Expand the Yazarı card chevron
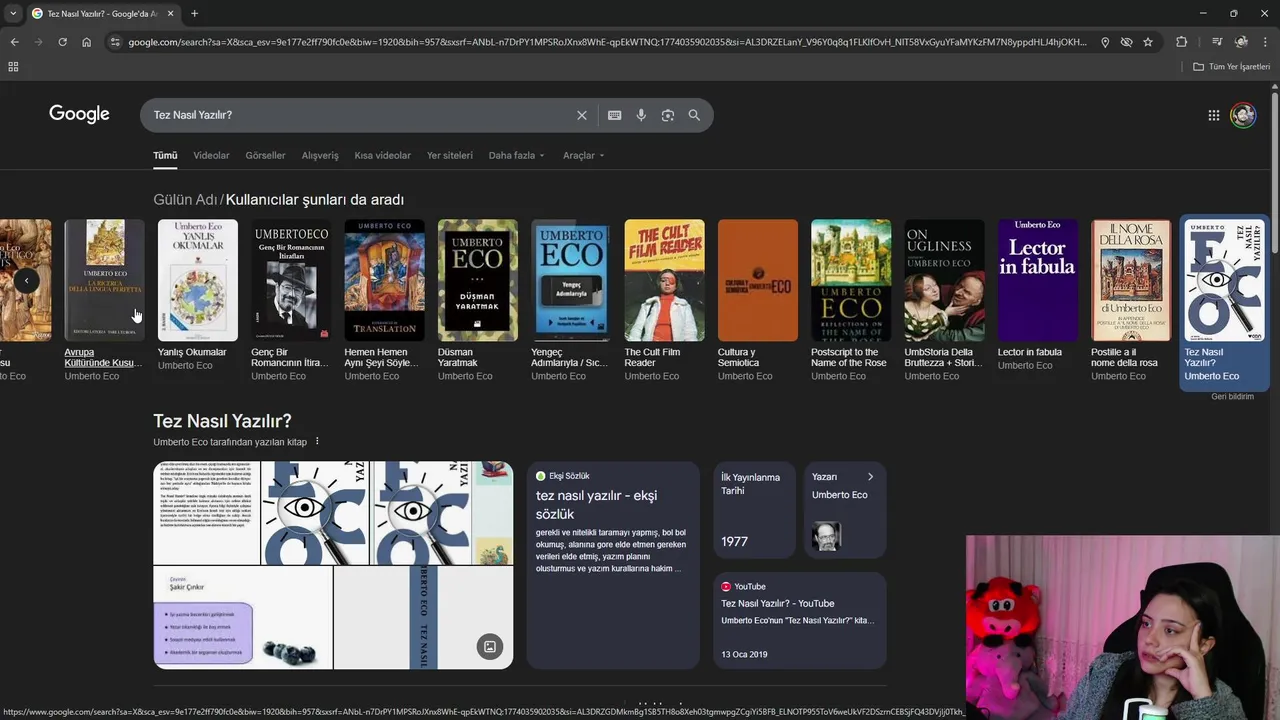The height and width of the screenshot is (720, 1280). click(870, 477)
